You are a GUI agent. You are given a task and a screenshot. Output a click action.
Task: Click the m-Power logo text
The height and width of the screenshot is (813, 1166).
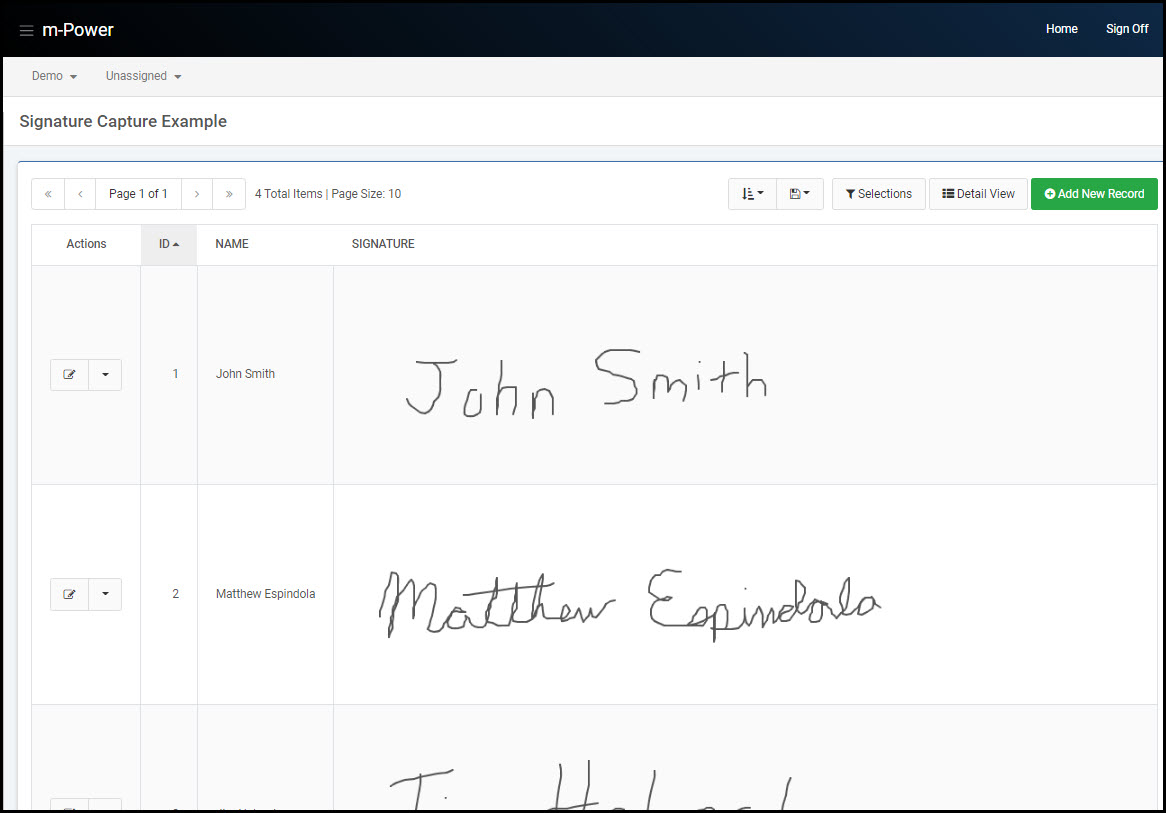click(77, 30)
